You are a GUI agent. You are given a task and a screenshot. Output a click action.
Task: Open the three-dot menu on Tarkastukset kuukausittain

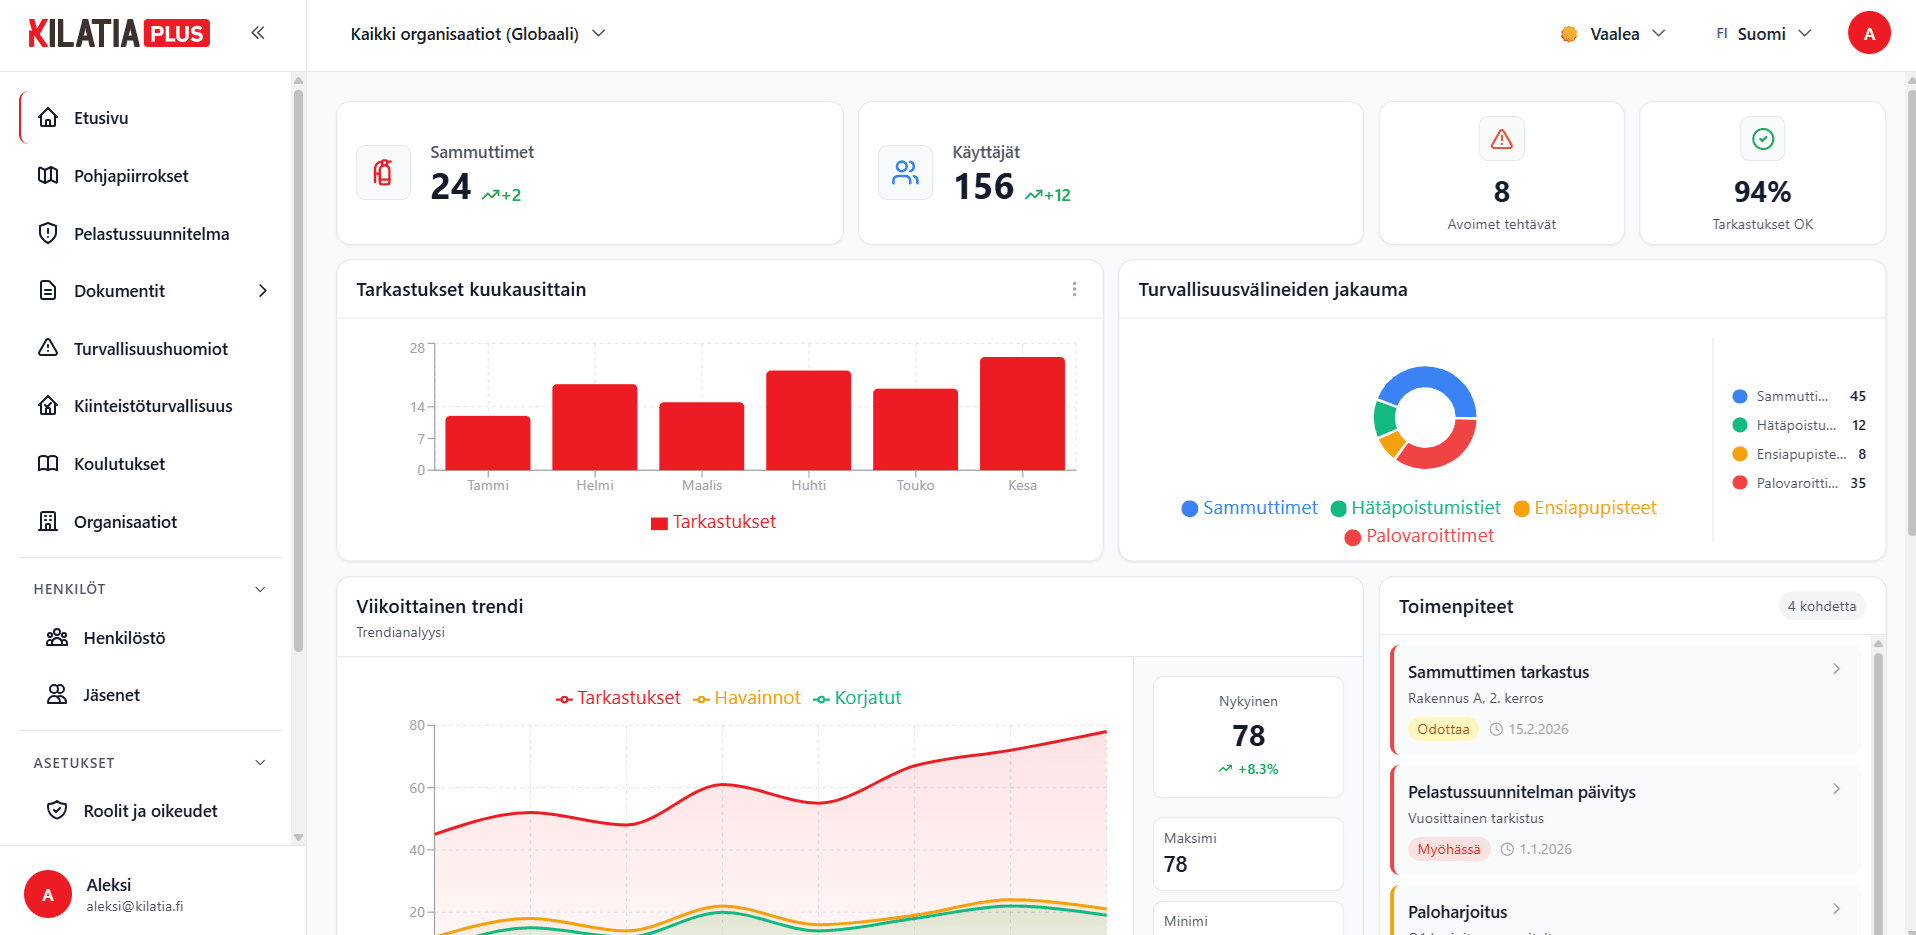pyautogui.click(x=1074, y=289)
